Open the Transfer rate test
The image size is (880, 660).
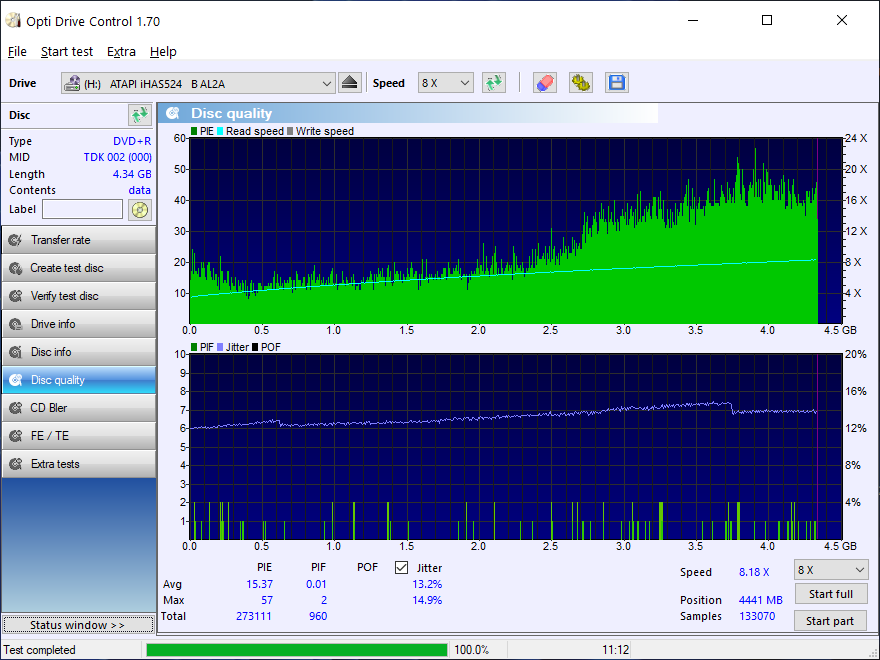[x=78, y=240]
